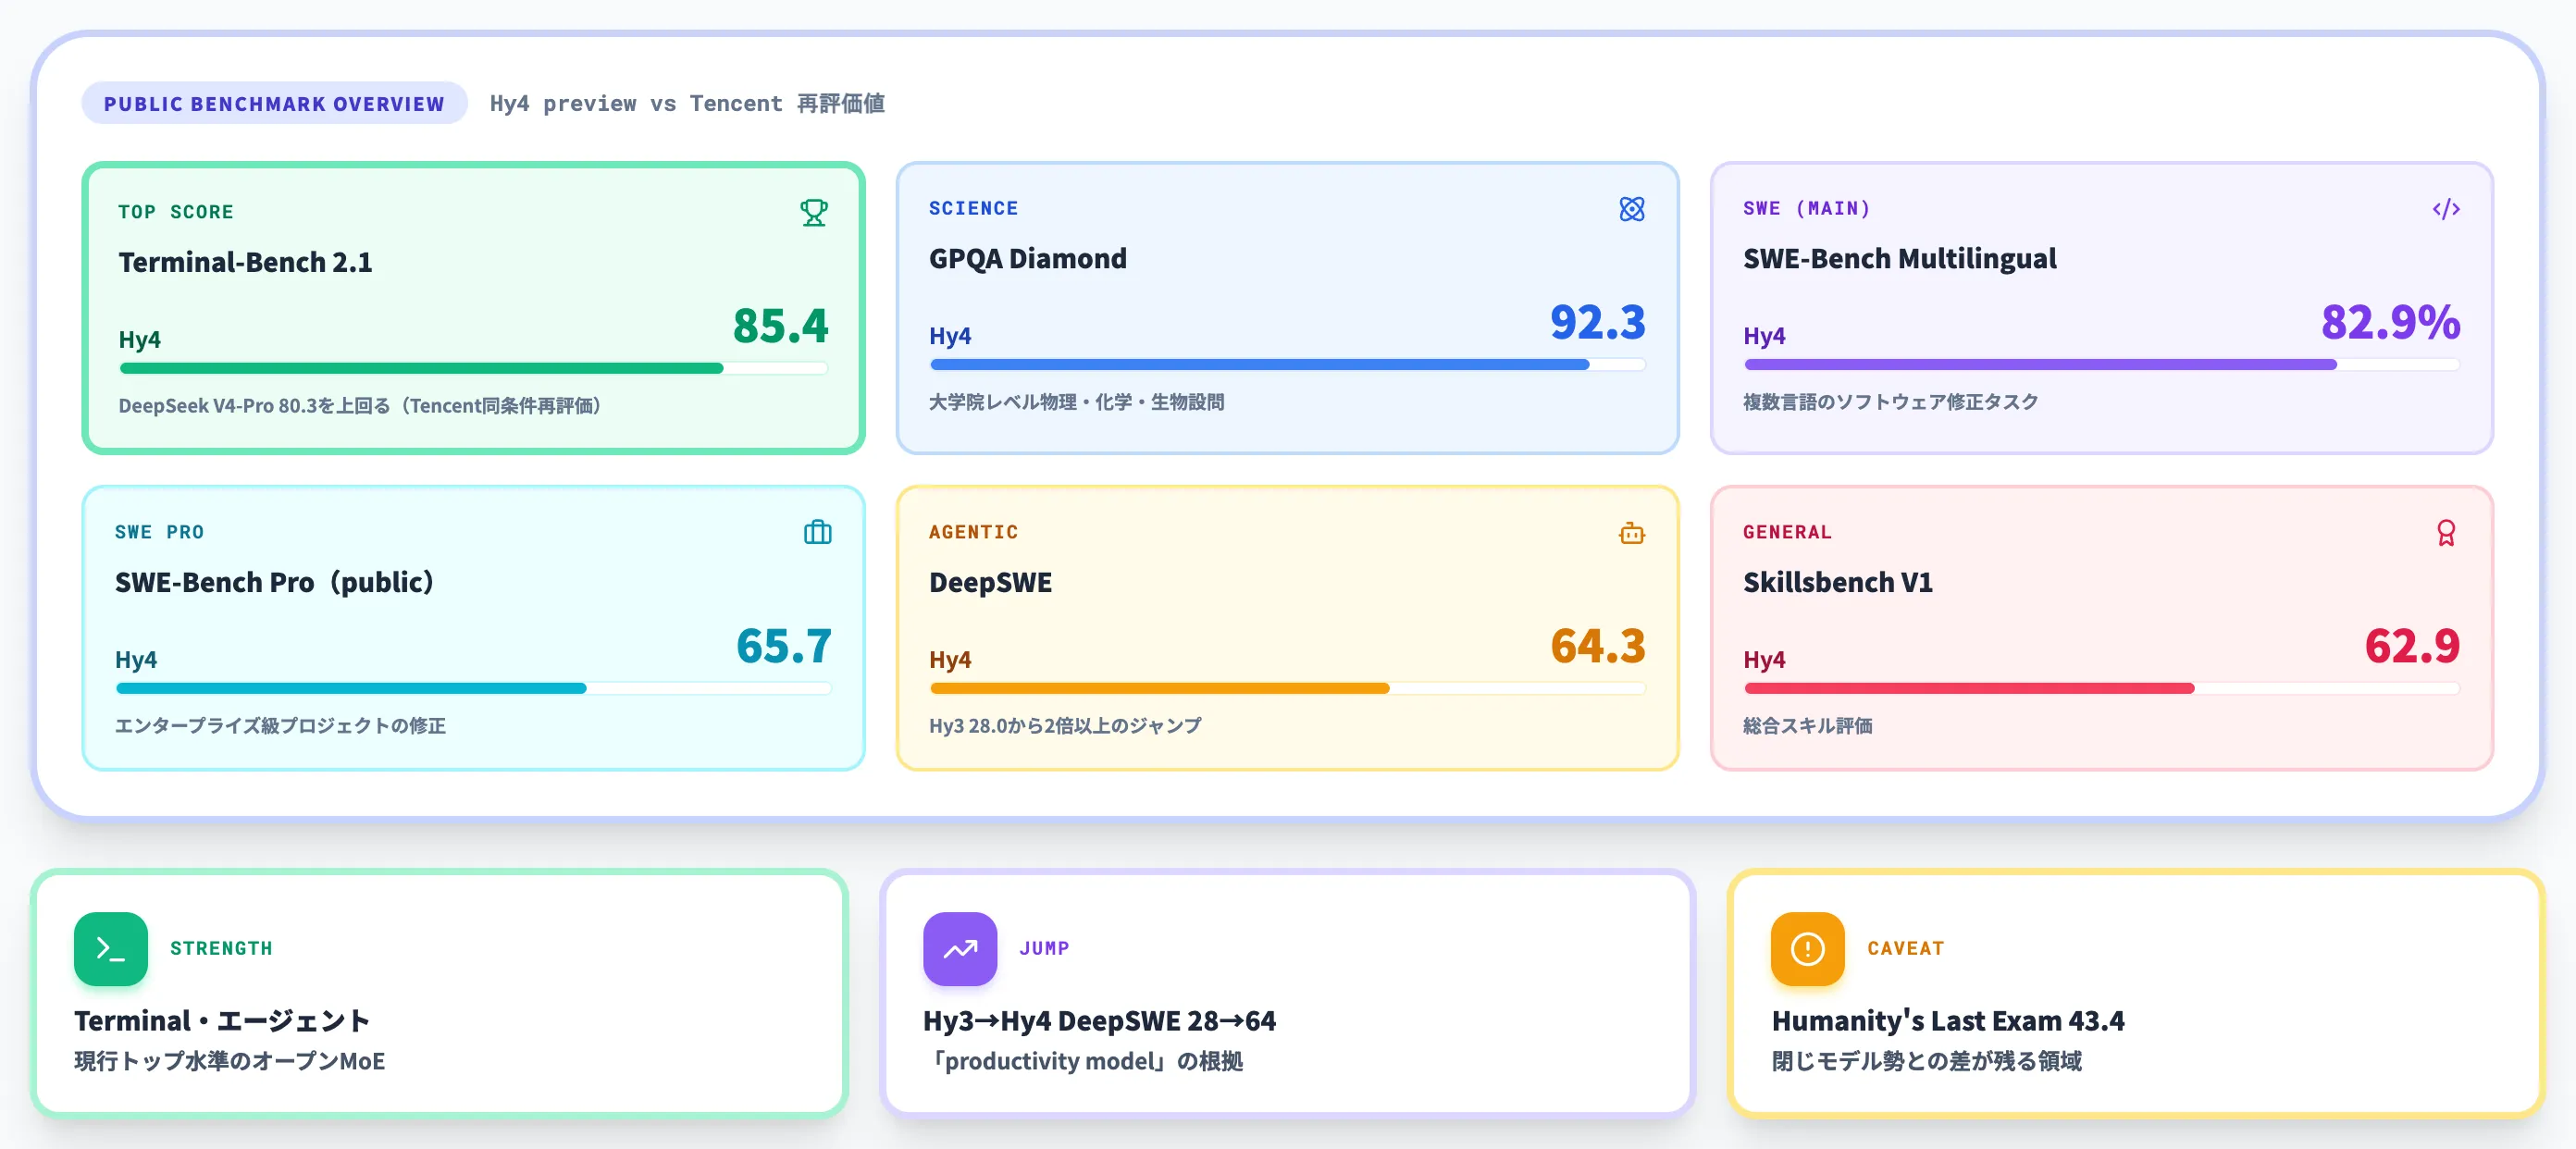Image resolution: width=2576 pixels, height=1149 pixels.
Task: Select the GPQA Diamond title
Action: pos(1028,258)
